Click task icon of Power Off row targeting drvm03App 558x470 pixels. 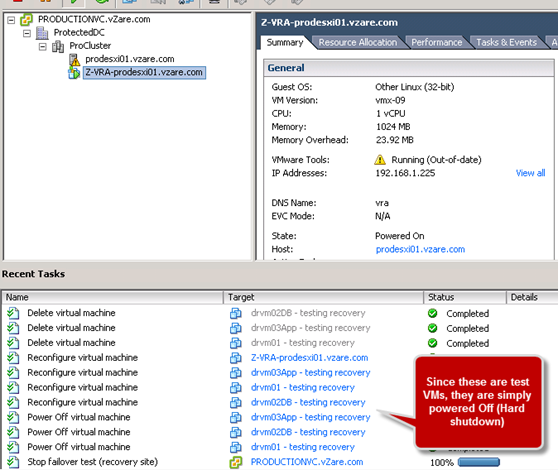coord(13,417)
